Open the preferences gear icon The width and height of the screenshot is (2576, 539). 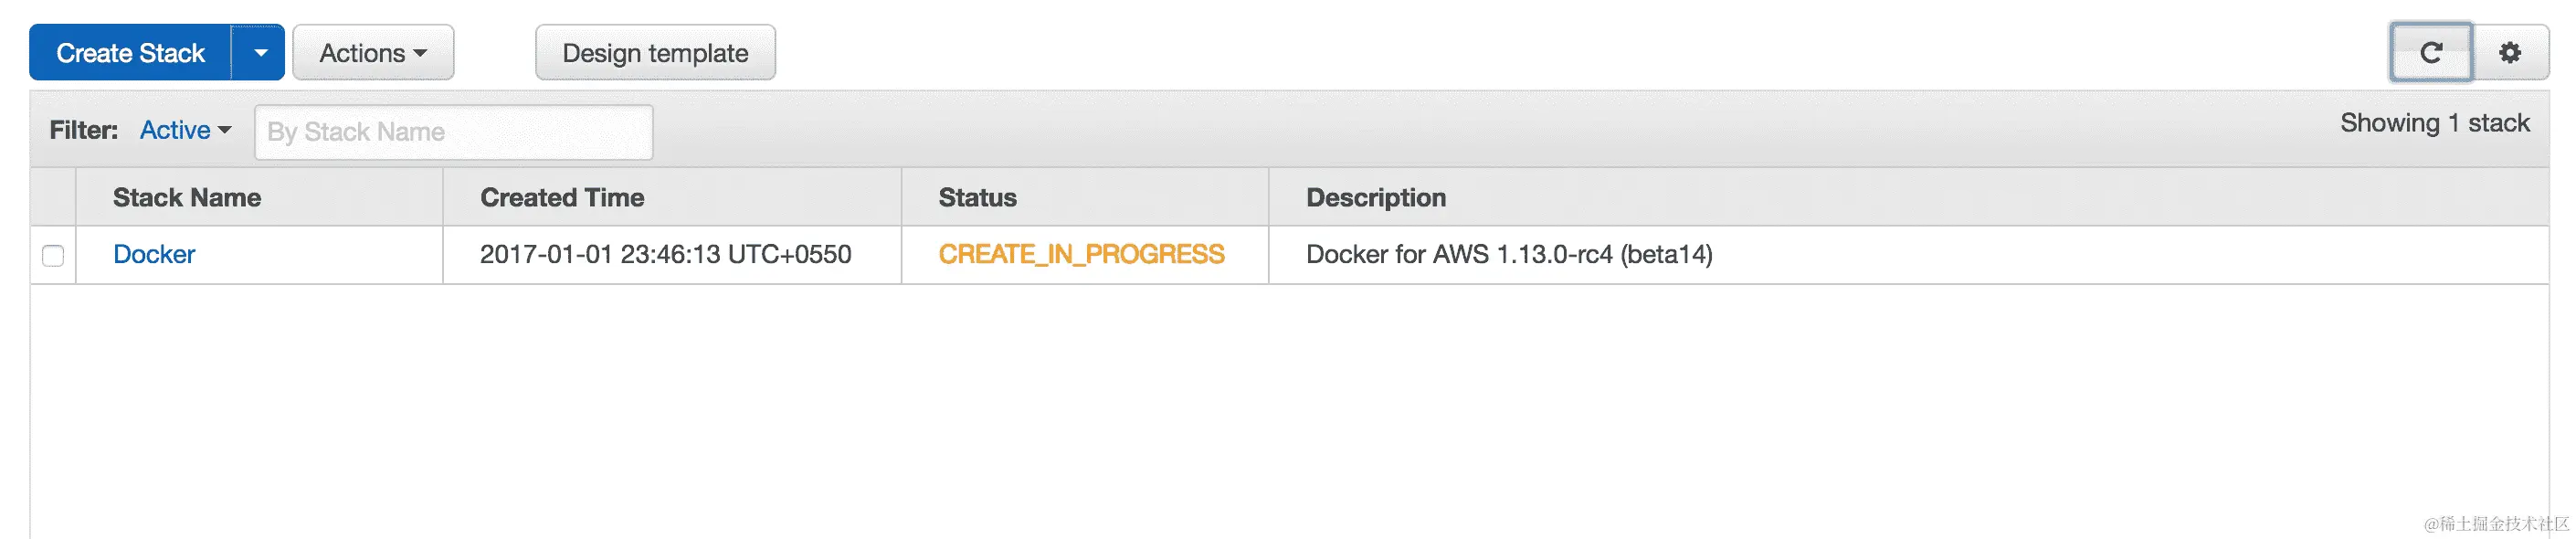point(2511,52)
